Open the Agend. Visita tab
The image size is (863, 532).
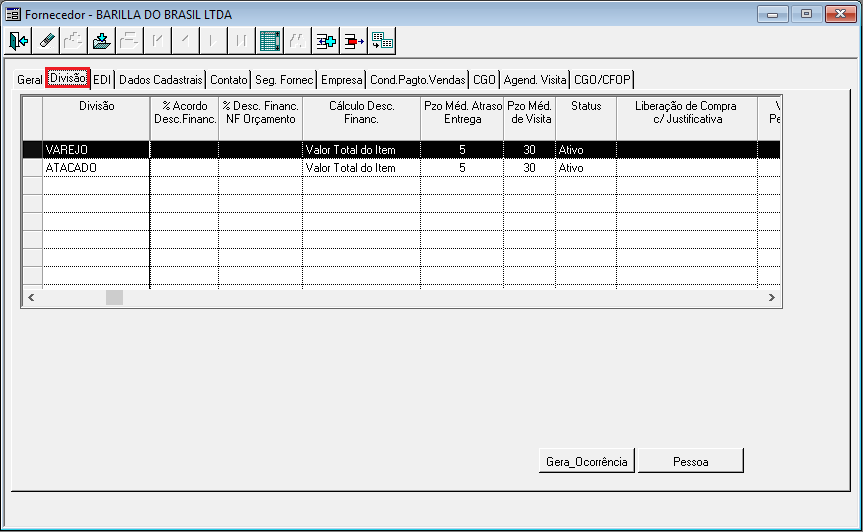pyautogui.click(x=535, y=80)
